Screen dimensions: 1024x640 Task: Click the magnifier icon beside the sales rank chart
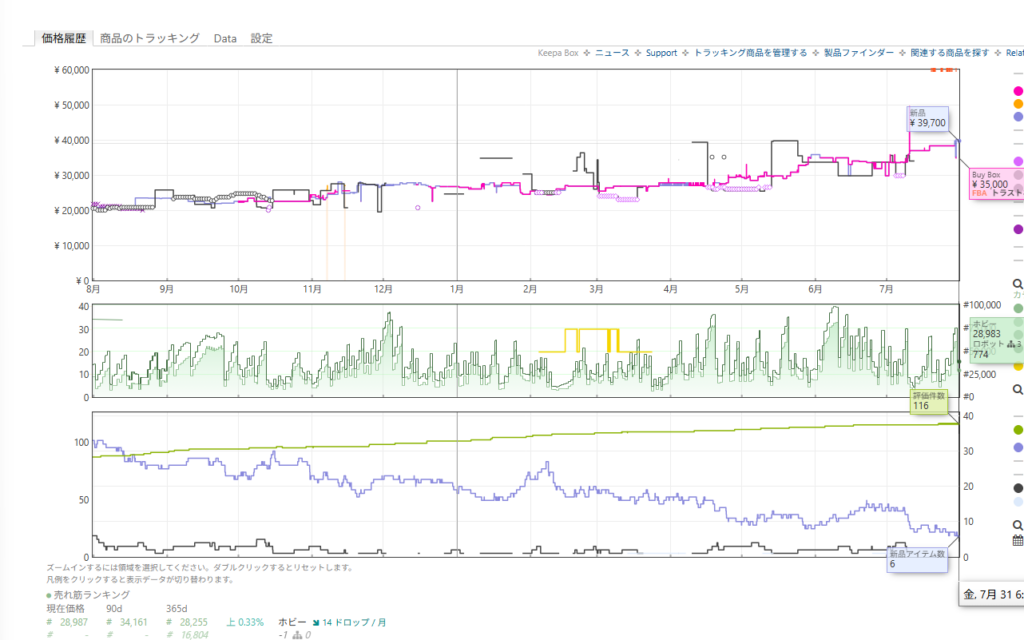pos(1017,390)
